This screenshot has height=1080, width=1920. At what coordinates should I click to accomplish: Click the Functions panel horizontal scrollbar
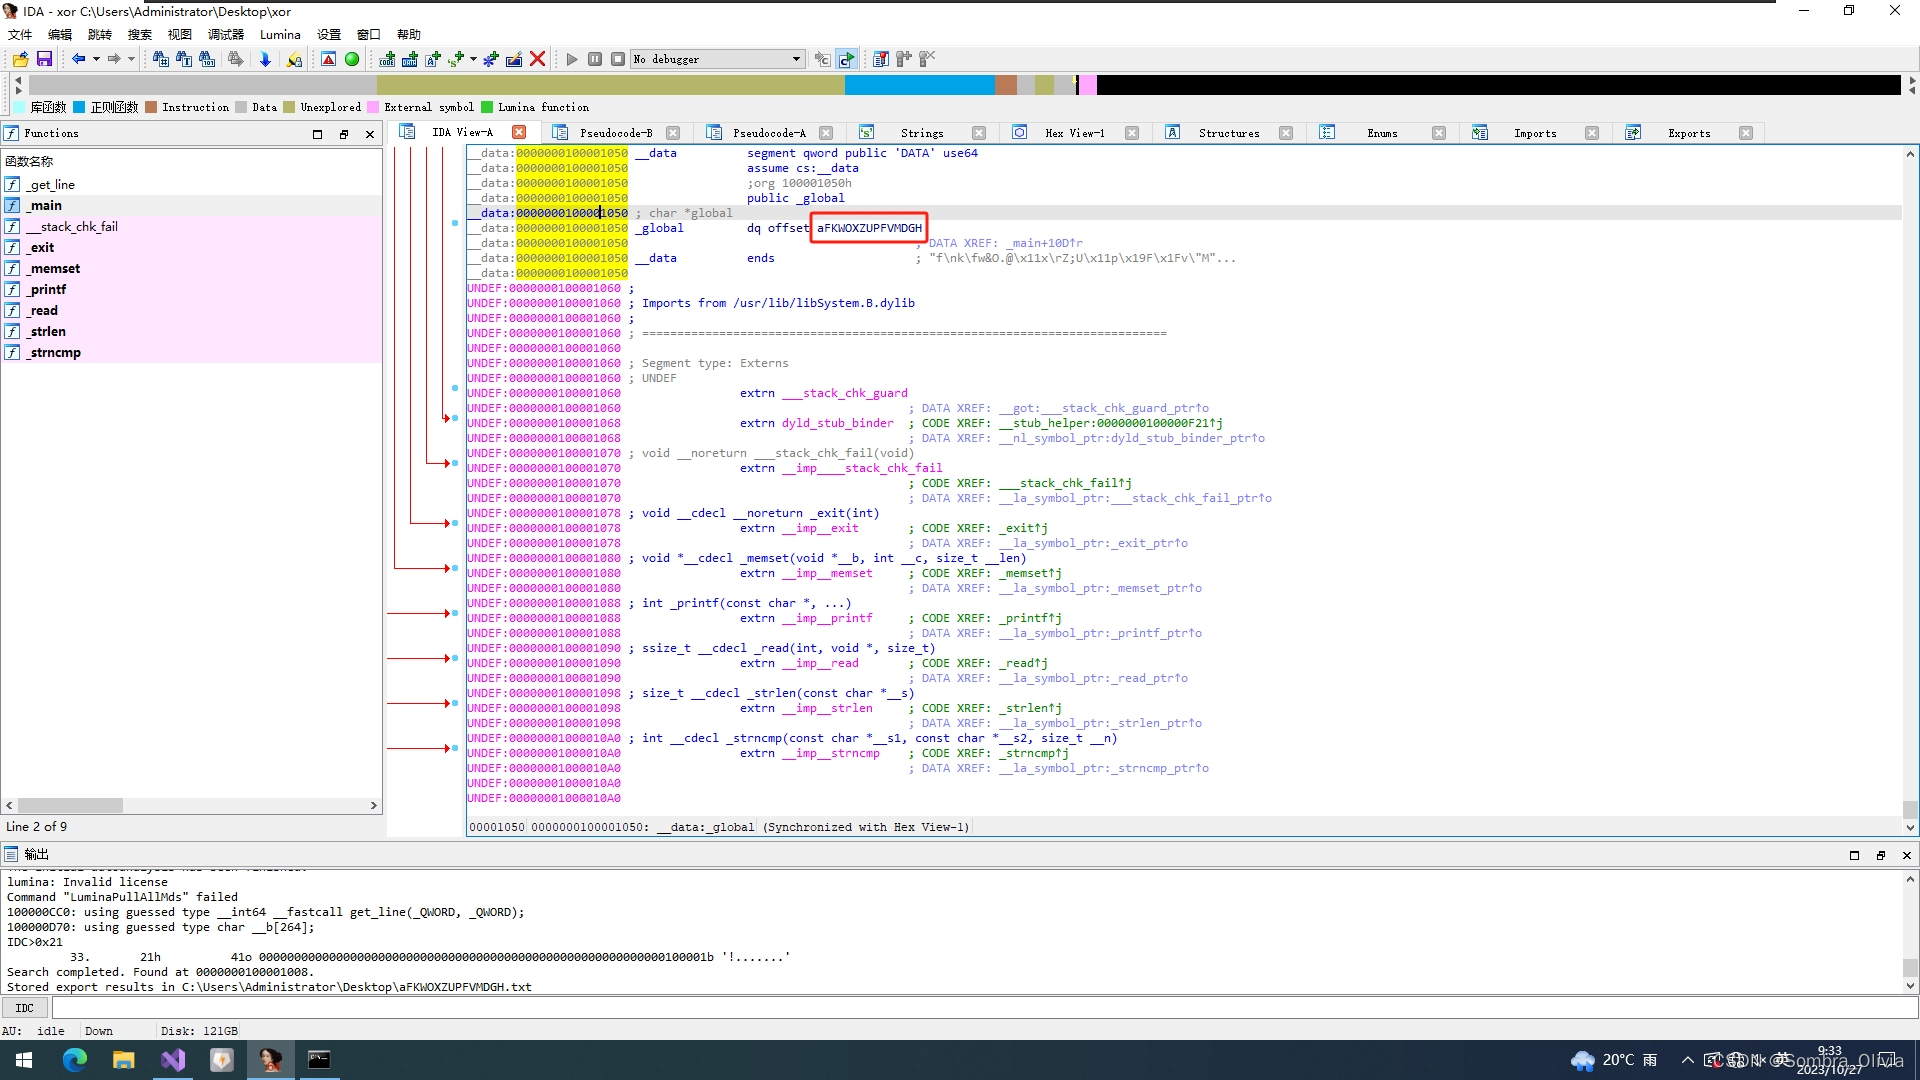pos(70,805)
